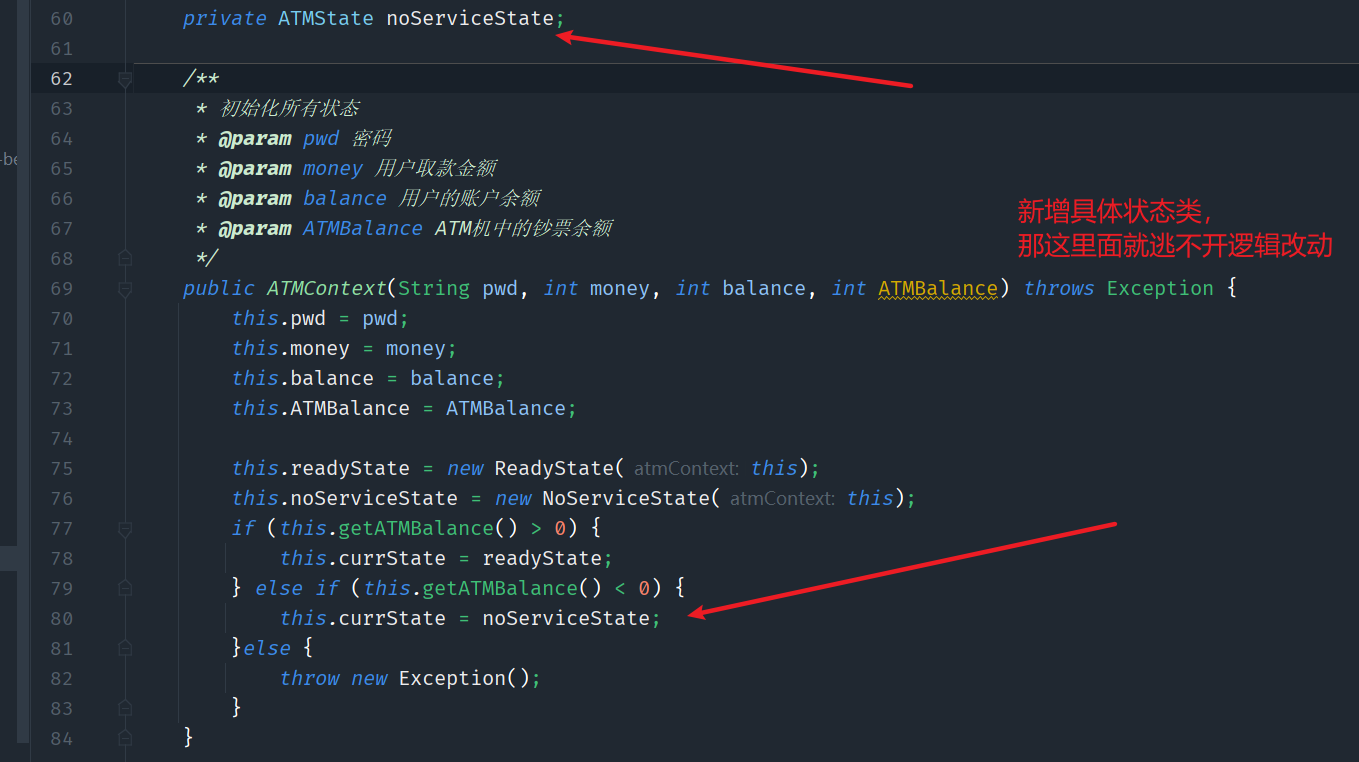Image resolution: width=1359 pixels, height=762 pixels.
Task: Click the this.money assignment on line 71
Action: click(344, 348)
